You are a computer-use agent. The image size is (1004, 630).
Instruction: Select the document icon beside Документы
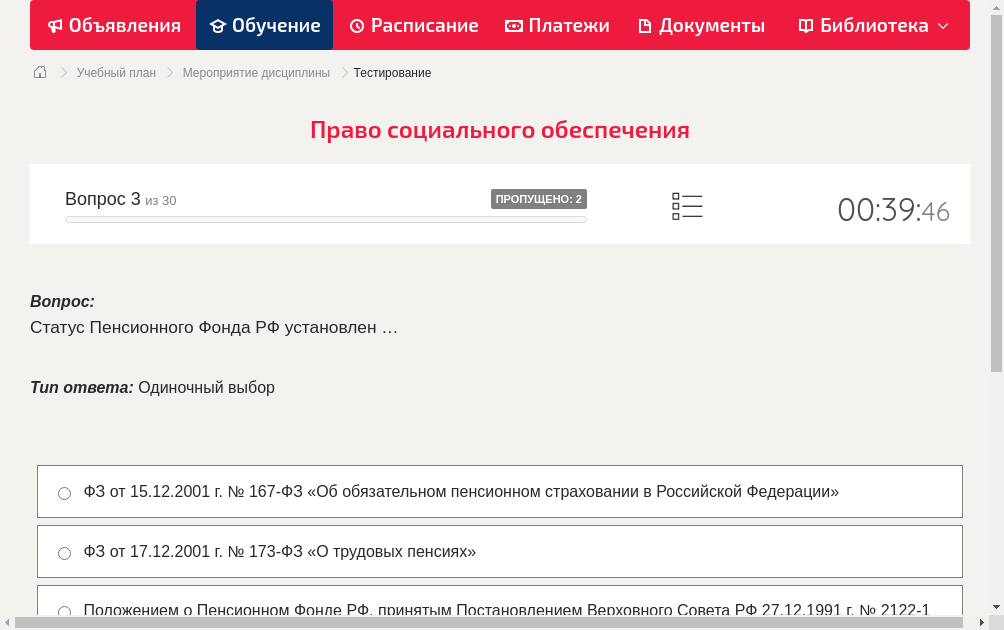click(x=644, y=25)
